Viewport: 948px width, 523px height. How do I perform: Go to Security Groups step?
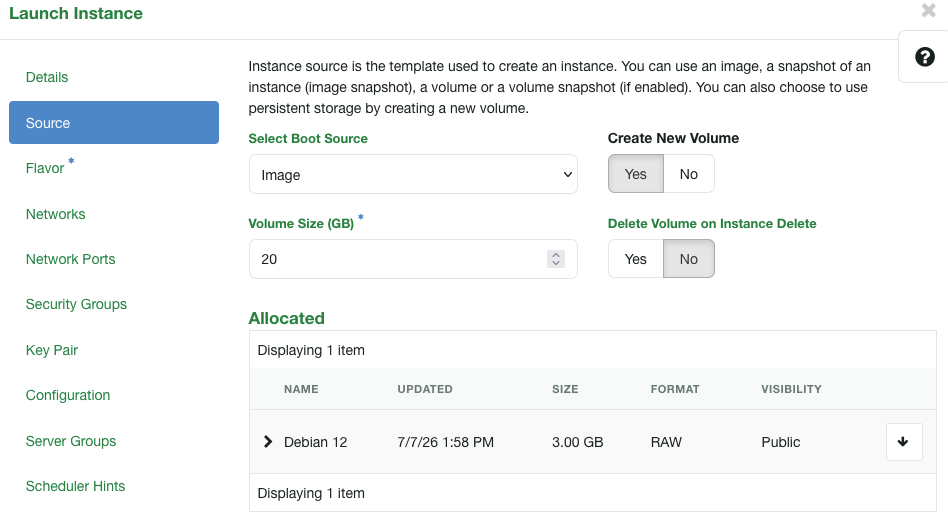coord(76,304)
